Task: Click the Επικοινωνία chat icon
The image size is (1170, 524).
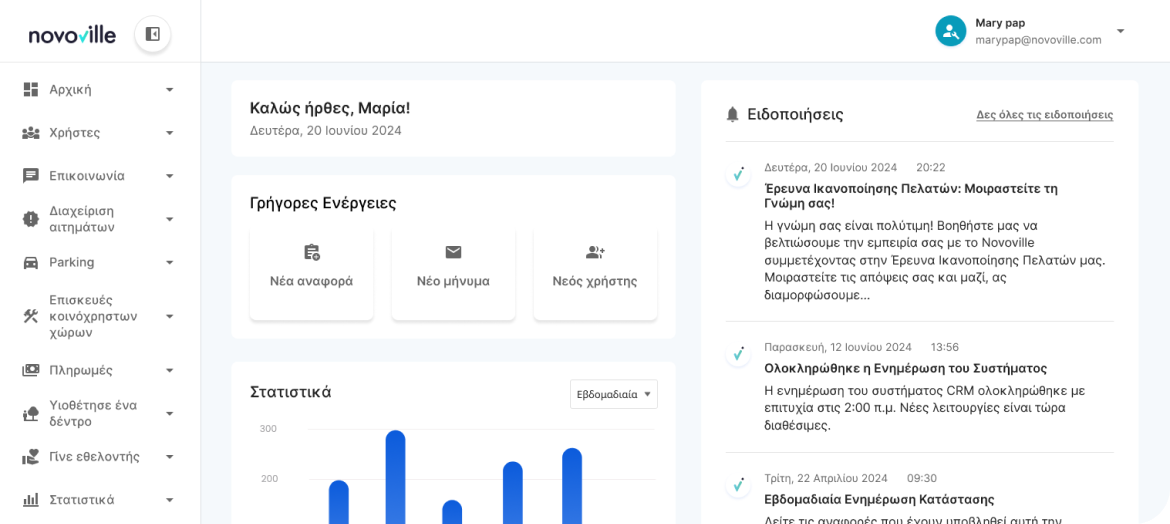Action: pyautogui.click(x=31, y=175)
